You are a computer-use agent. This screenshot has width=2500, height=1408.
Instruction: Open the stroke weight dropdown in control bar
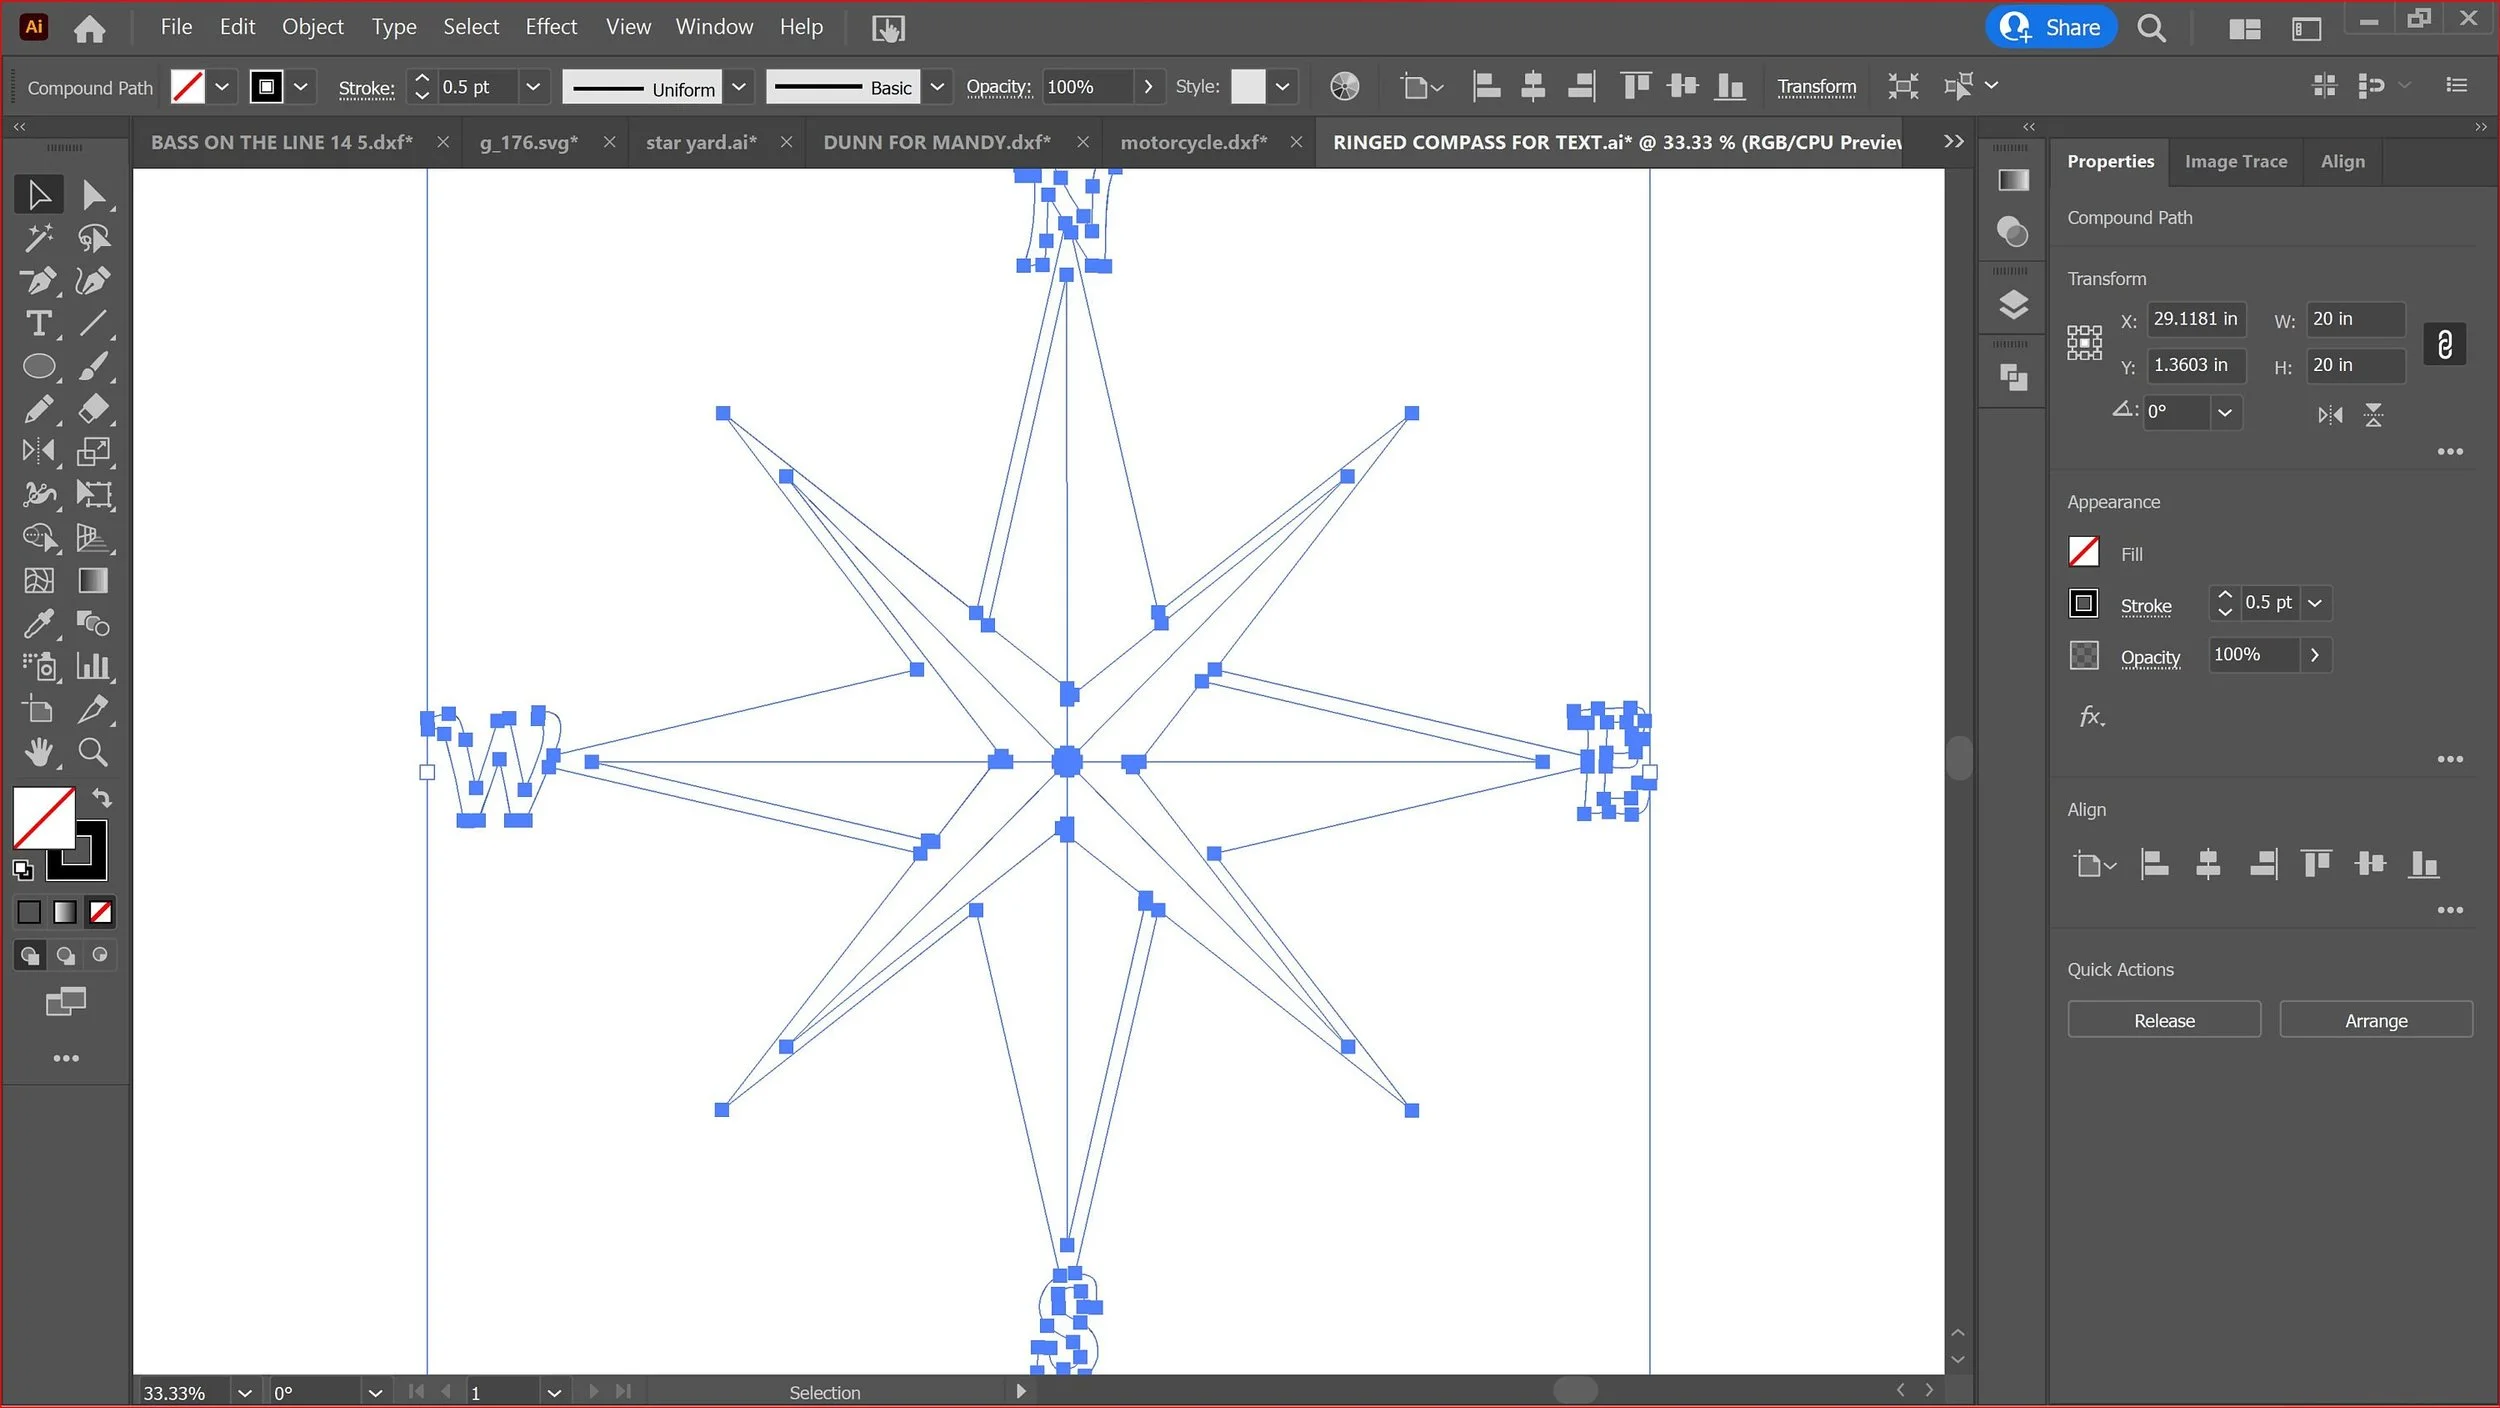click(533, 87)
